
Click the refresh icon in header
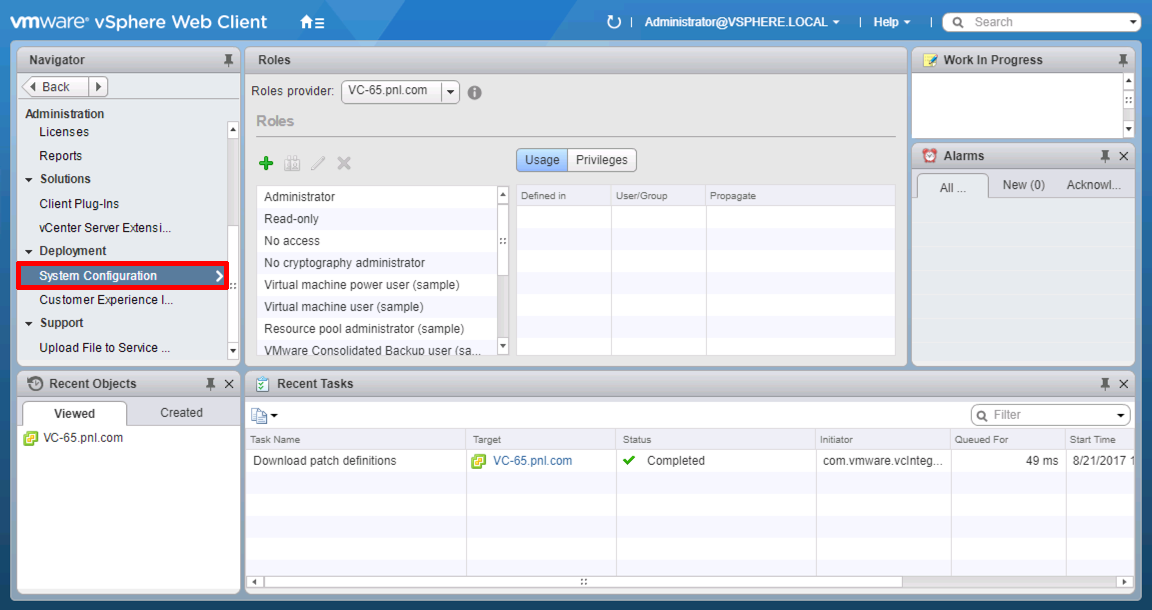613,22
